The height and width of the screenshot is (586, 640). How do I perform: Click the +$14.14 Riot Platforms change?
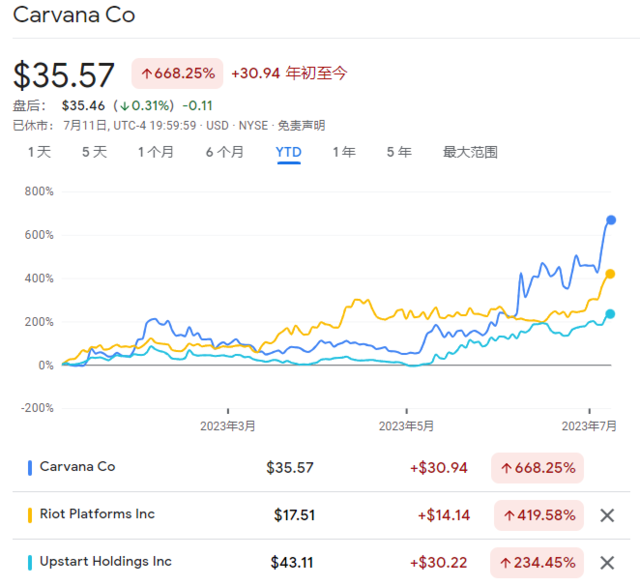coord(444,515)
